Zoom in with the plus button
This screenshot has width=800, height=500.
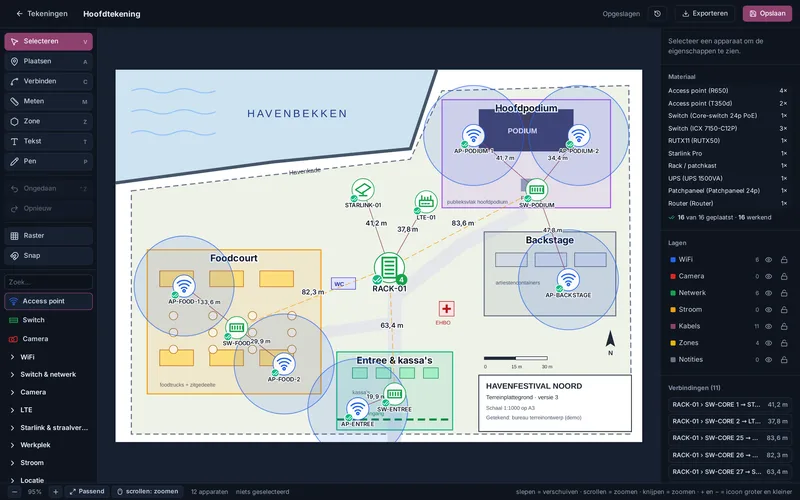(56, 492)
